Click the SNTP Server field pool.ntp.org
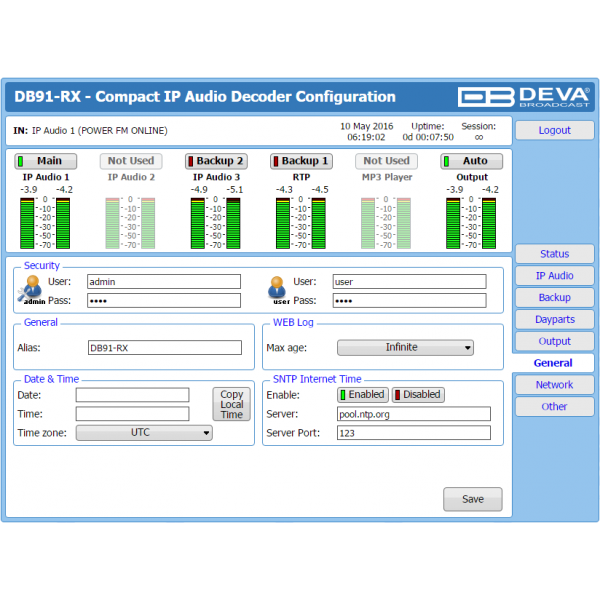The width and height of the screenshot is (600, 600). point(414,414)
